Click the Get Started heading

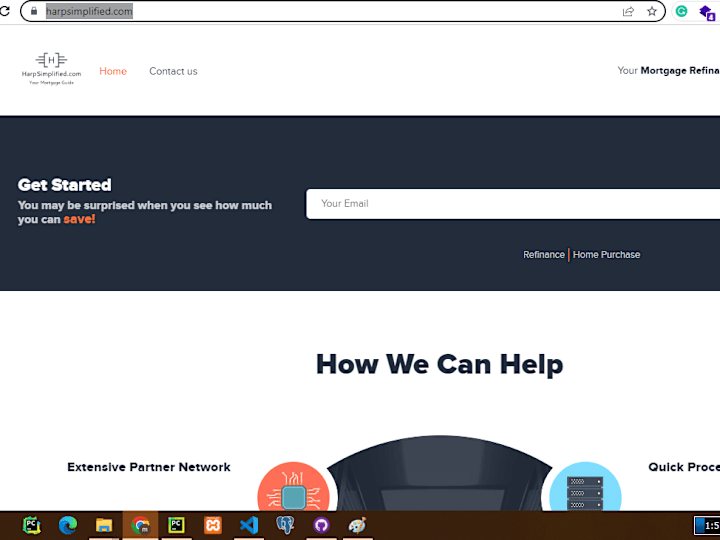[65, 185]
